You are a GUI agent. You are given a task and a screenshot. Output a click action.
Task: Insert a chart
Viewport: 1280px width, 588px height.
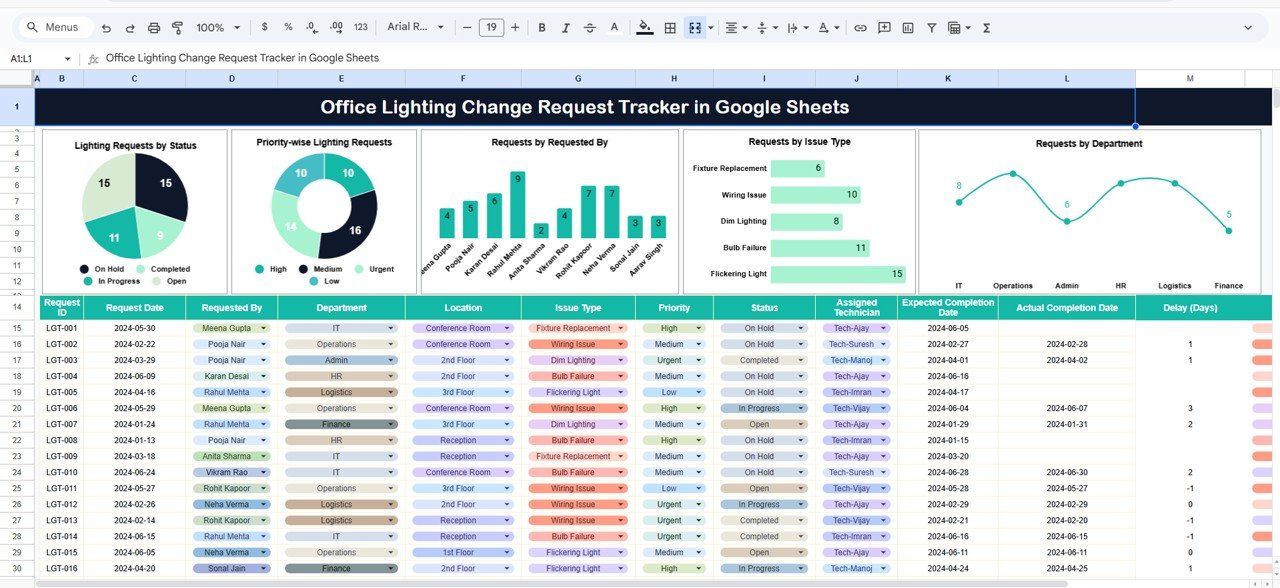[x=910, y=27]
